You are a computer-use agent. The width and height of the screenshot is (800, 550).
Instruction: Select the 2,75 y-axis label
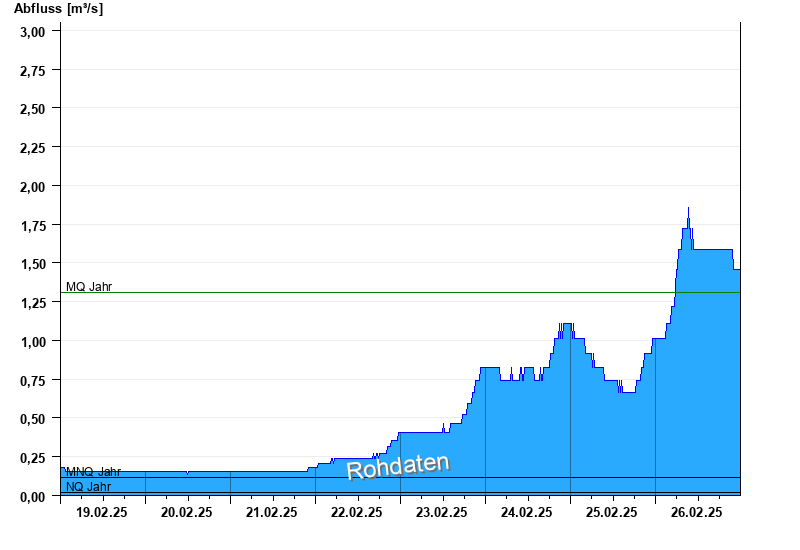[33, 71]
